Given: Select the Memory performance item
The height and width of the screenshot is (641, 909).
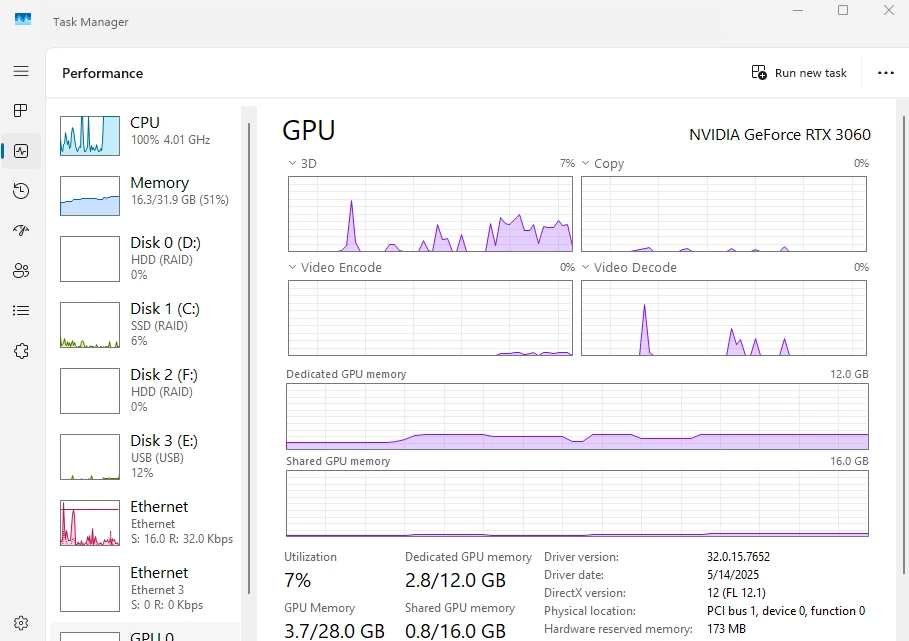Looking at the screenshot, I should (x=145, y=196).
